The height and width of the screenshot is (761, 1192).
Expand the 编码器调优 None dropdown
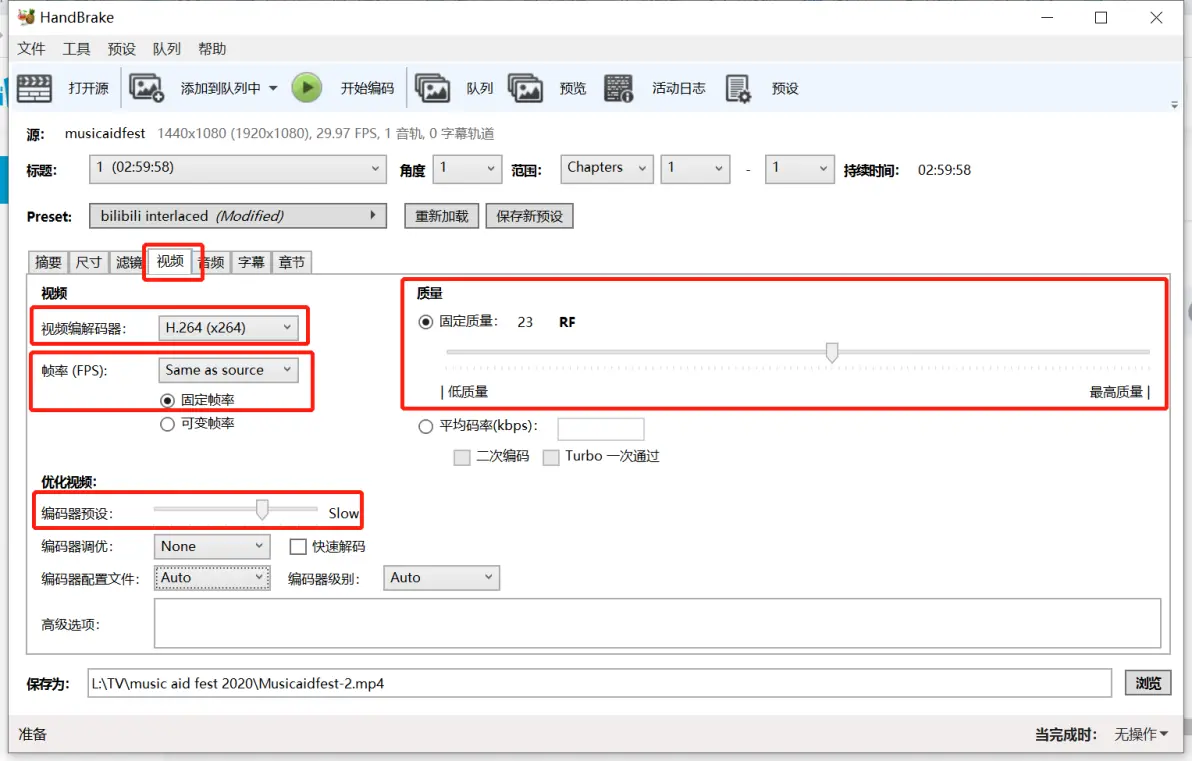tap(212, 547)
